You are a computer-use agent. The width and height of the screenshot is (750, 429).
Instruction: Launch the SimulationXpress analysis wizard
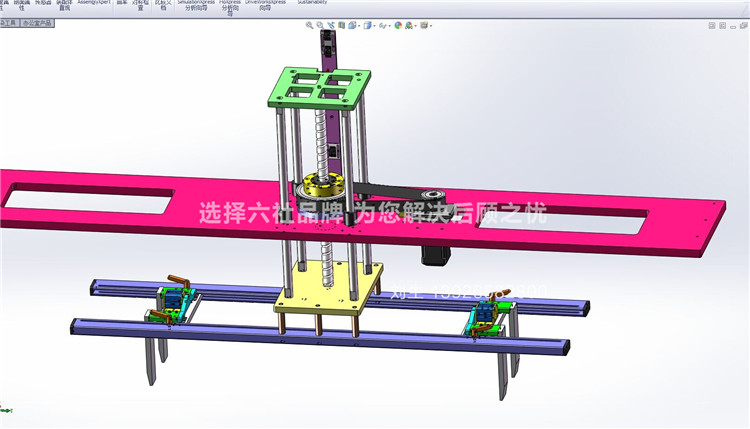196,5
